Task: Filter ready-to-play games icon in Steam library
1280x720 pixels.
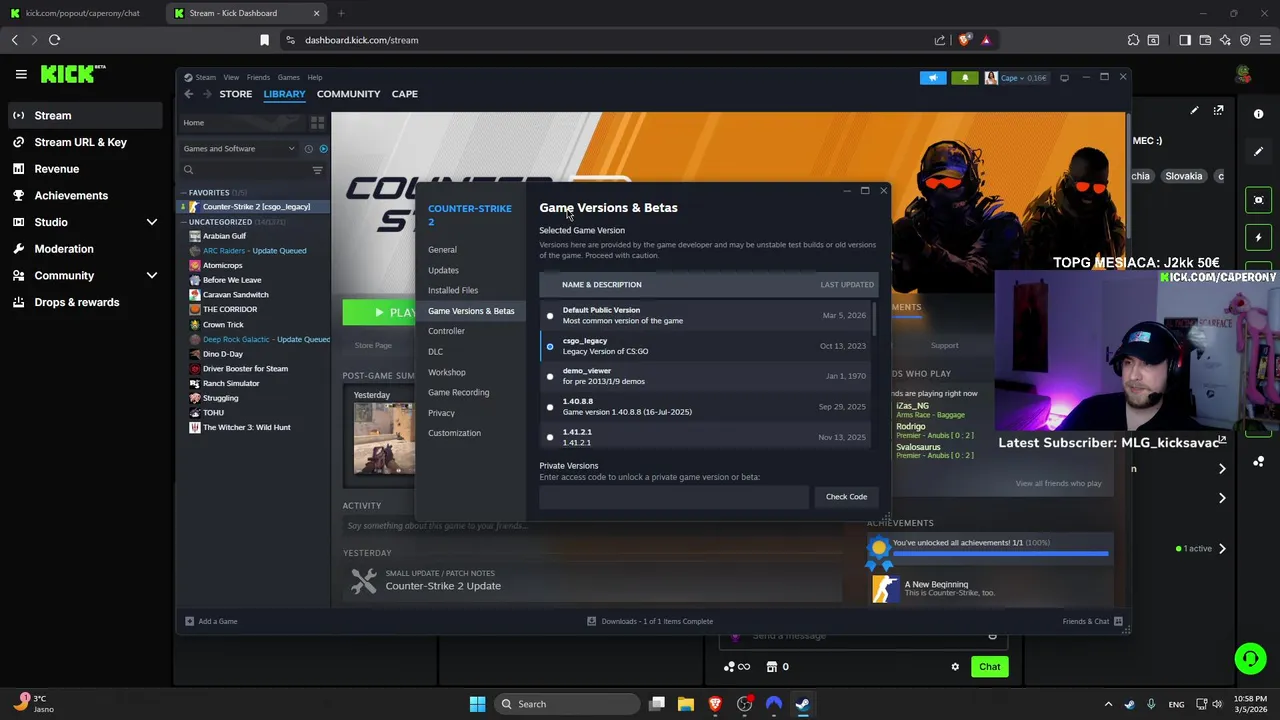Action: tap(323, 149)
